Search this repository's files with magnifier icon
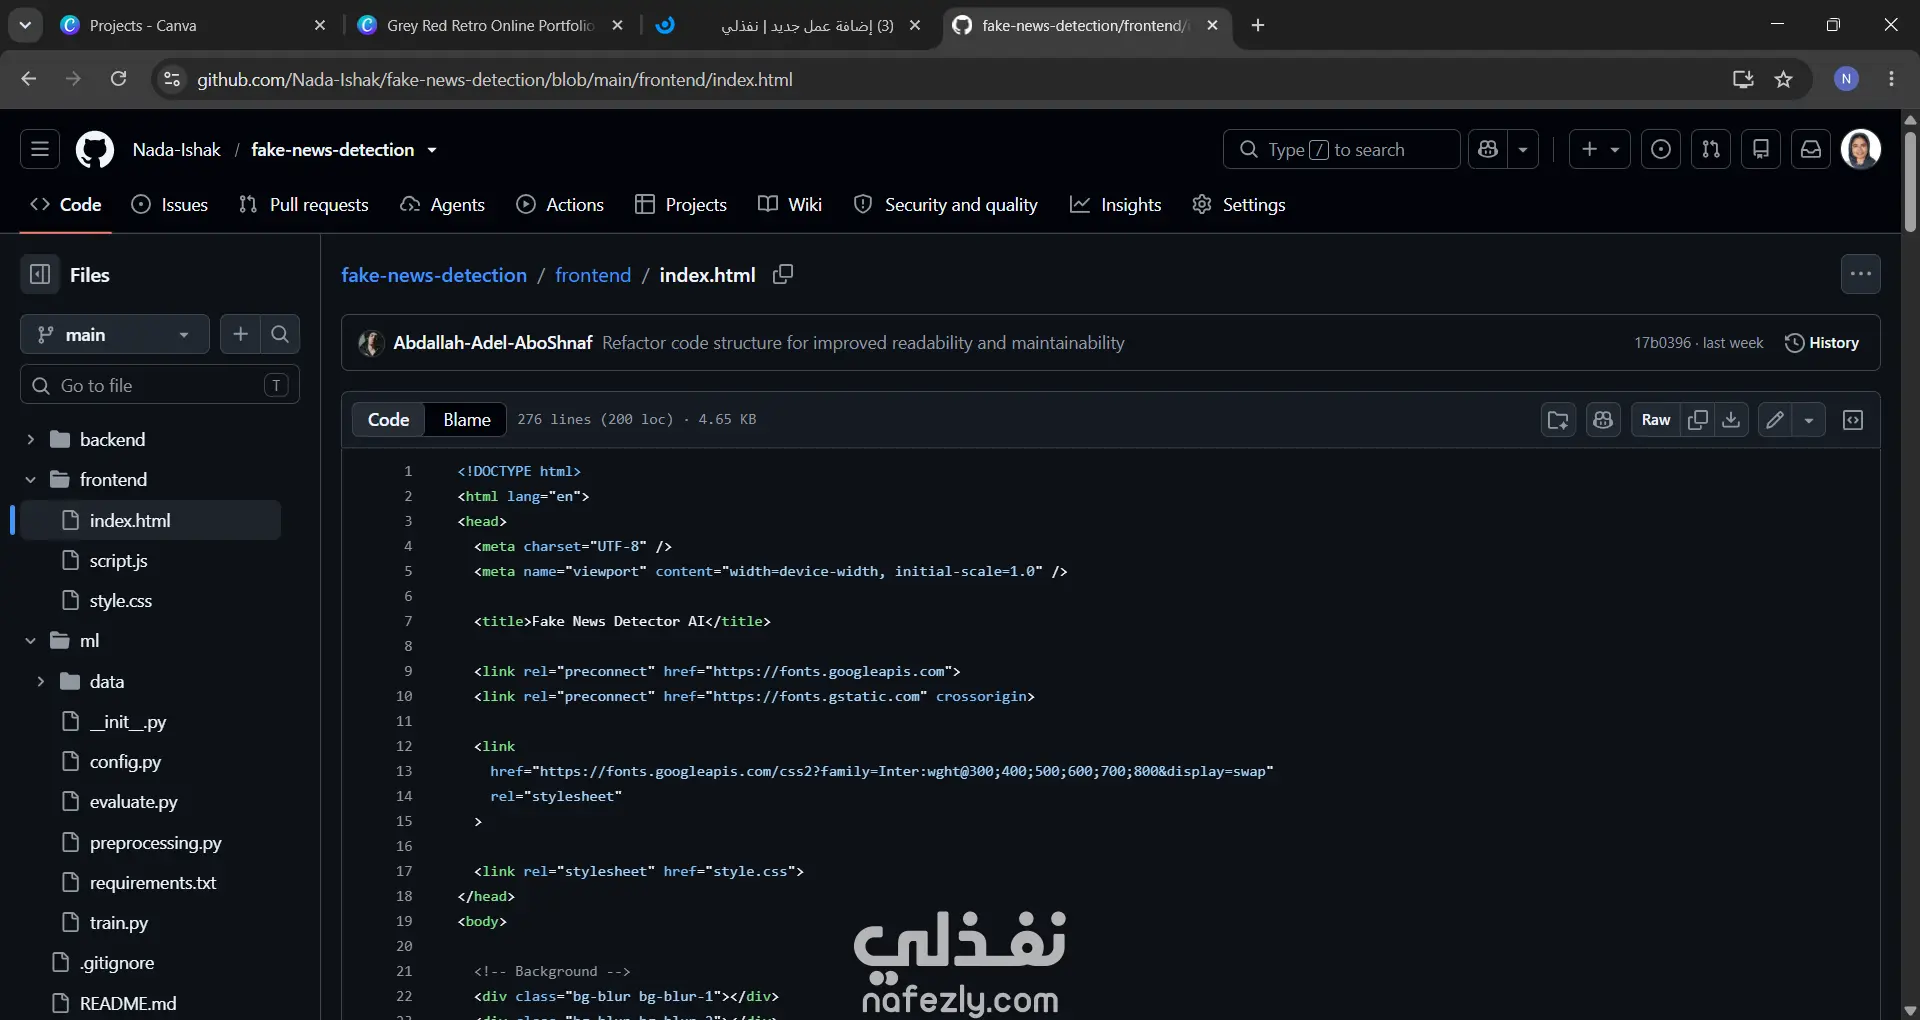The width and height of the screenshot is (1920, 1020). tap(280, 334)
